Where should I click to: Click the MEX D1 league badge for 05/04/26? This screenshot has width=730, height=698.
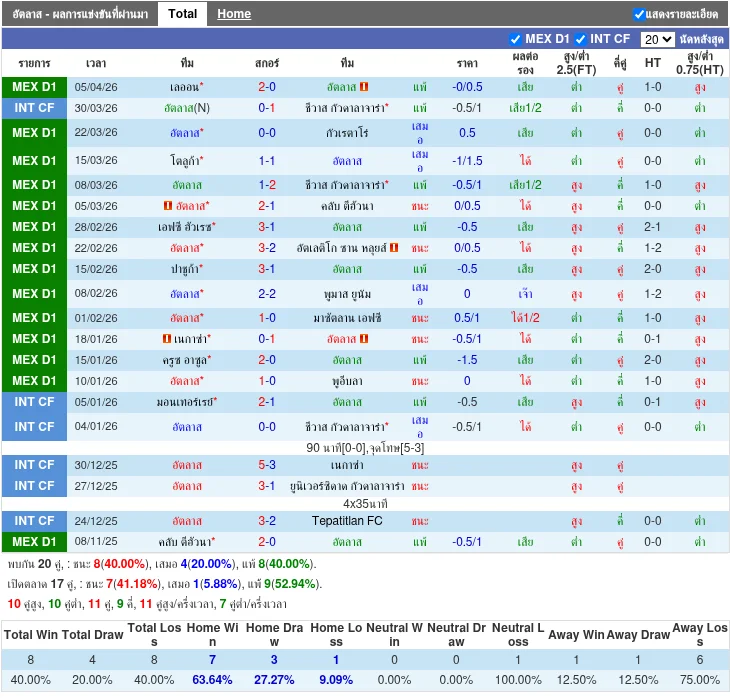(x=34, y=87)
